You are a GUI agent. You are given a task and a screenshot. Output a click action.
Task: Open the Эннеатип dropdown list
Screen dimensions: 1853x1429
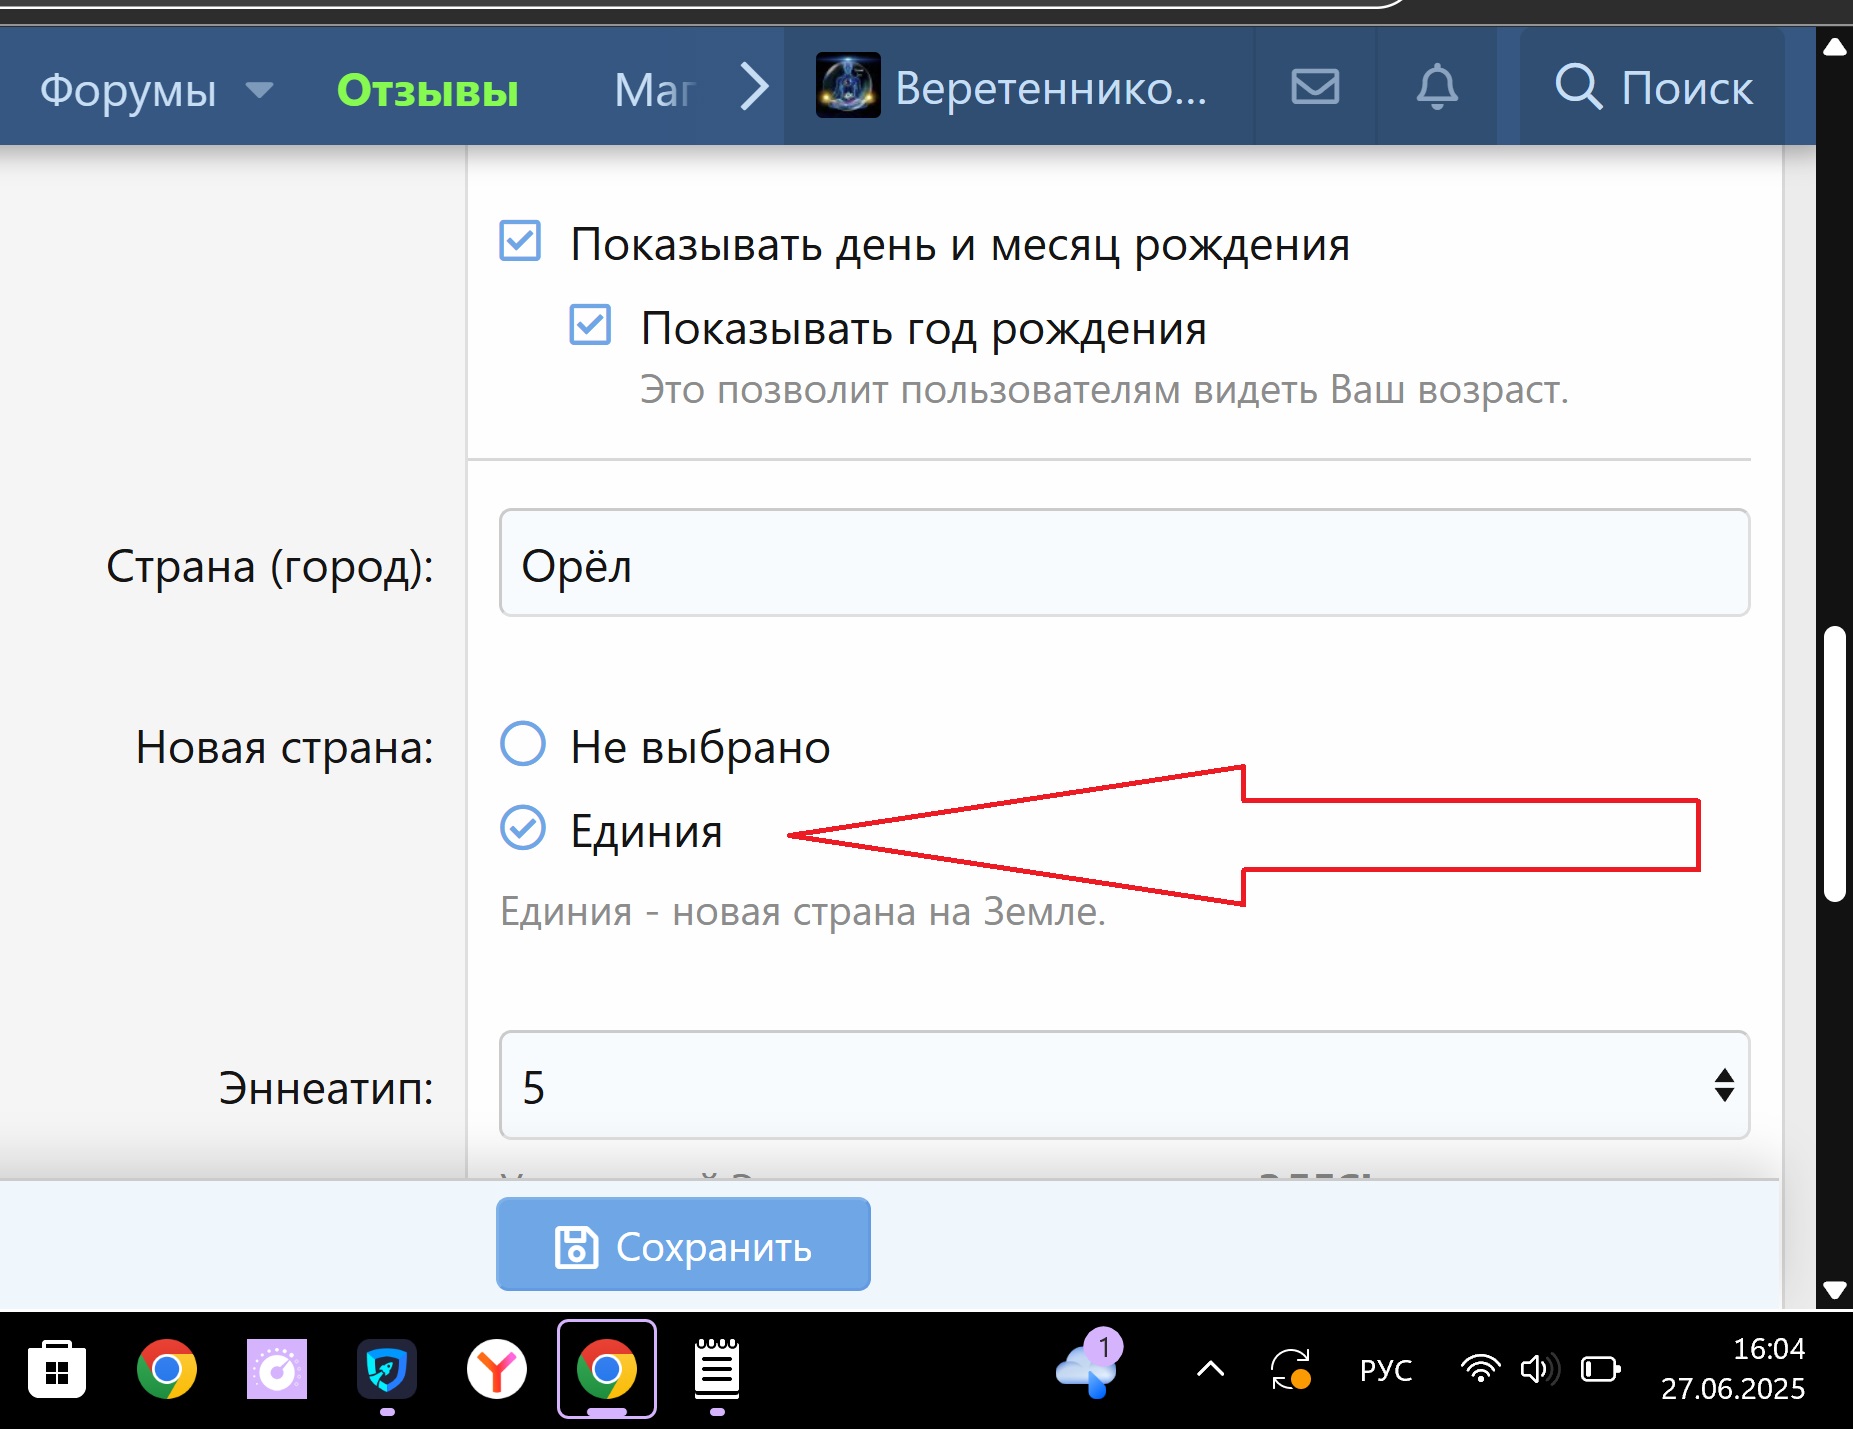[1124, 1086]
